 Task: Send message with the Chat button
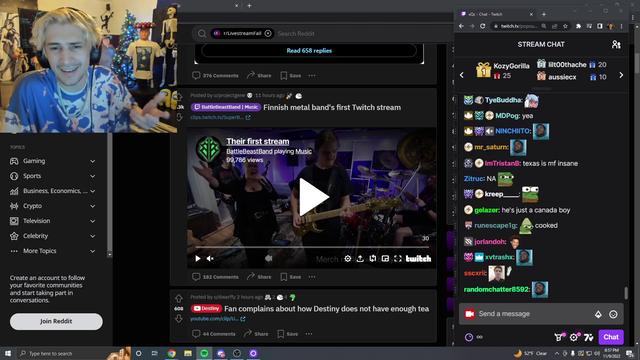coord(611,337)
